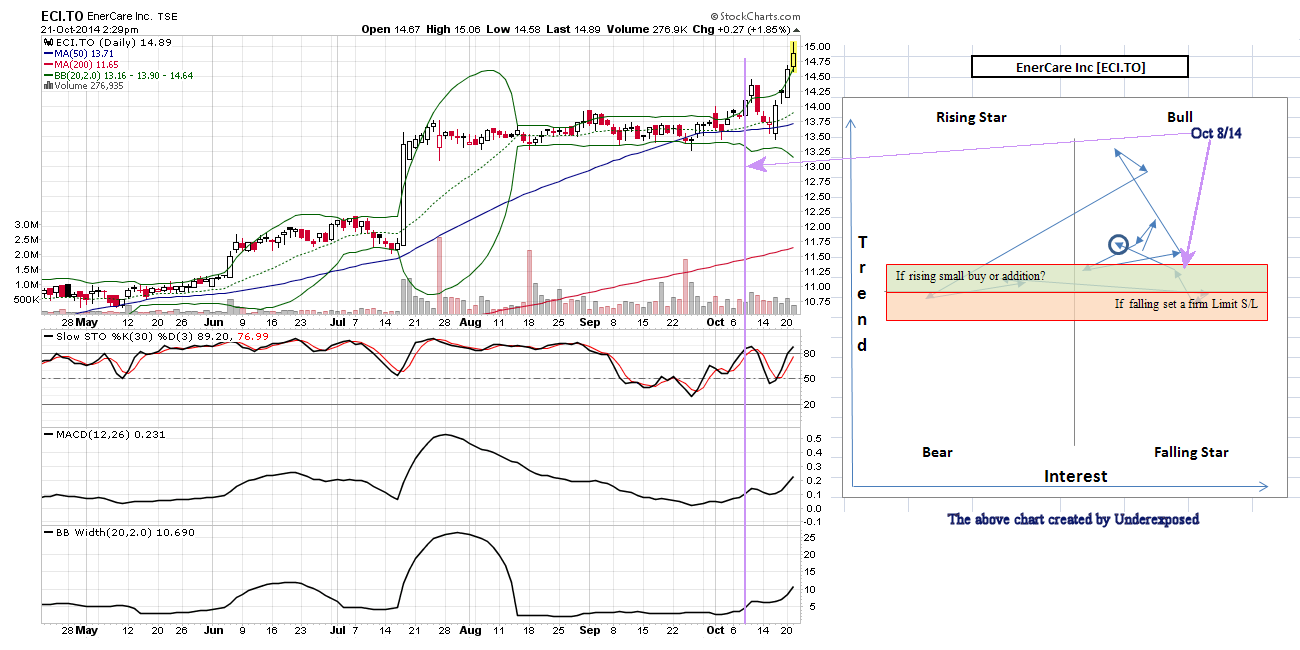Click the 'Bear' quadrant label

937,452
